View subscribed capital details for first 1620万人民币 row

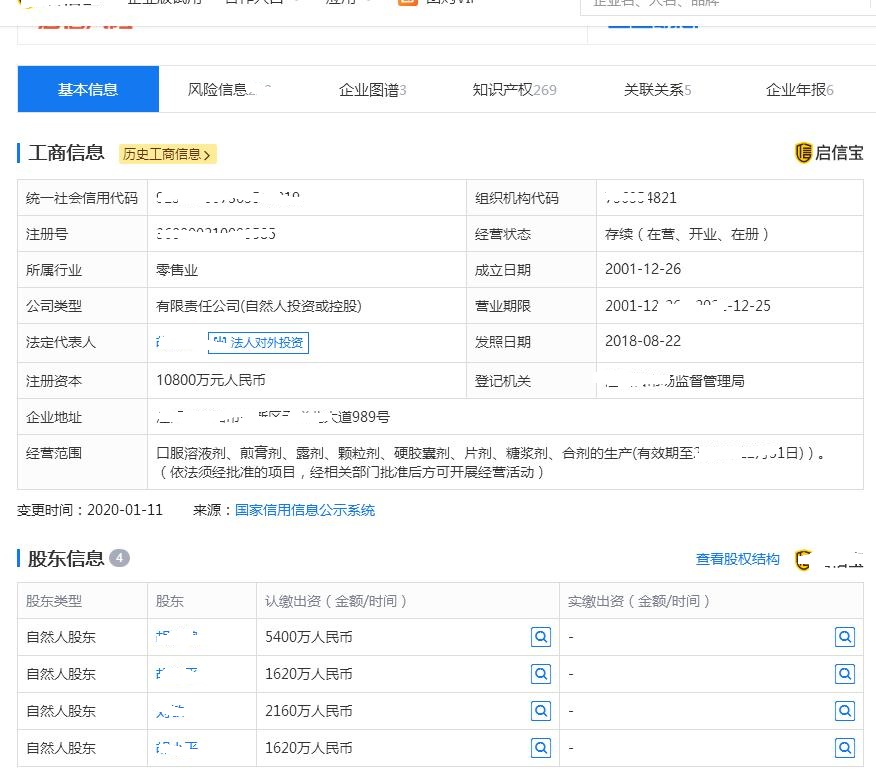[x=541, y=674]
